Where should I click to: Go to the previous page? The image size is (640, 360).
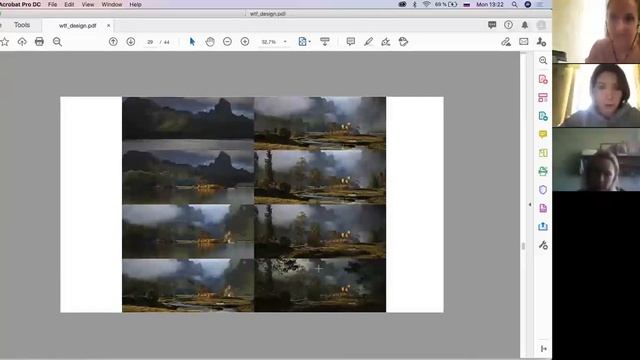pos(113,42)
